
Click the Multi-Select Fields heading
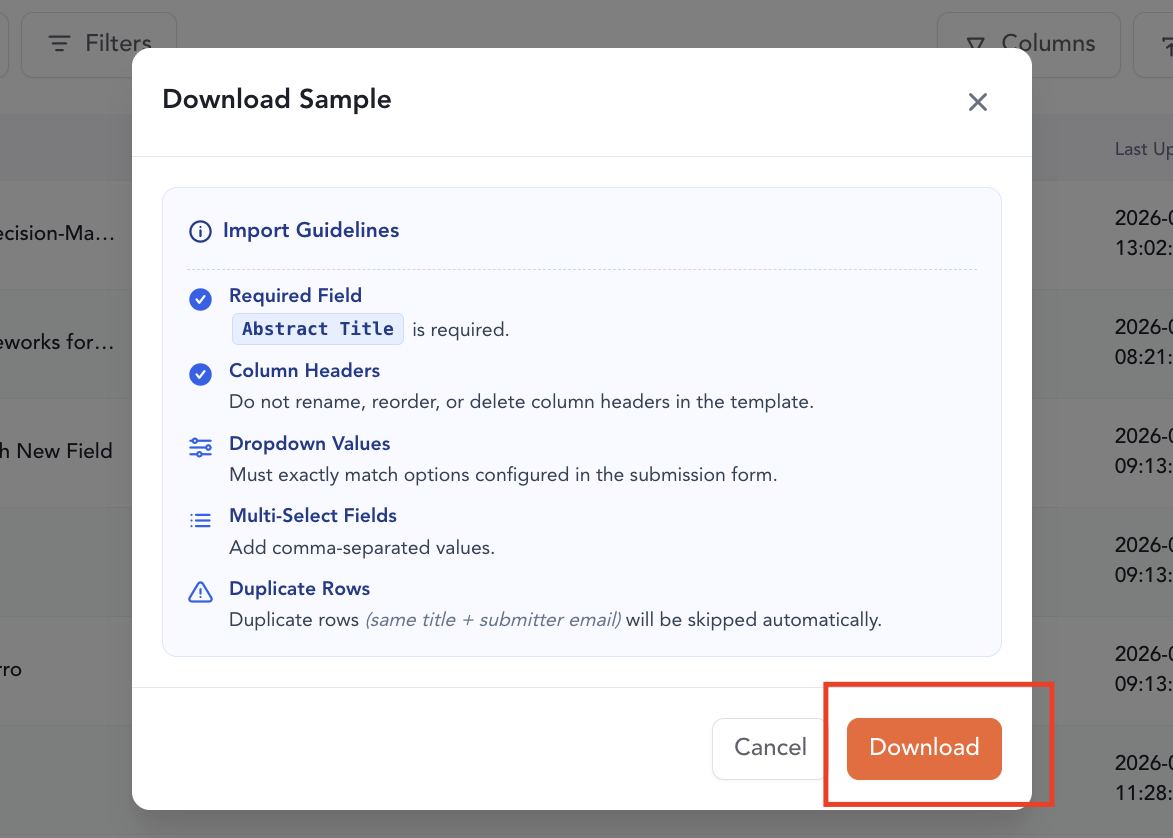(313, 516)
